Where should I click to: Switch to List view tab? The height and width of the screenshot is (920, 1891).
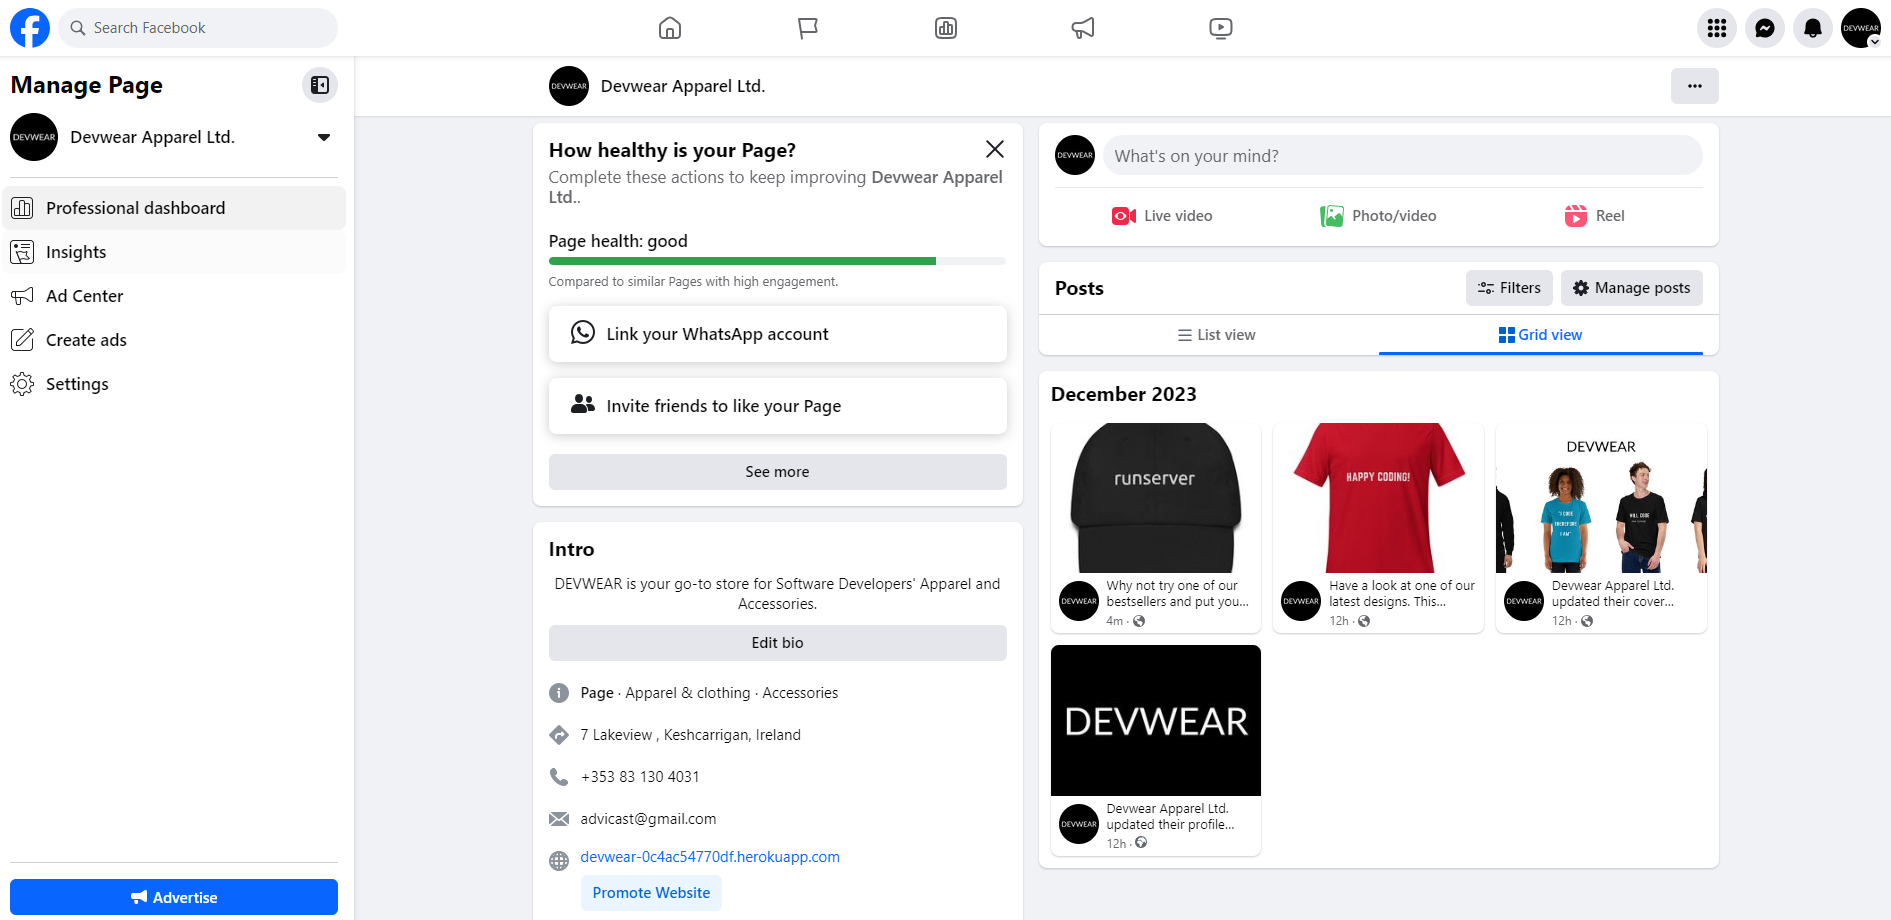(1216, 335)
